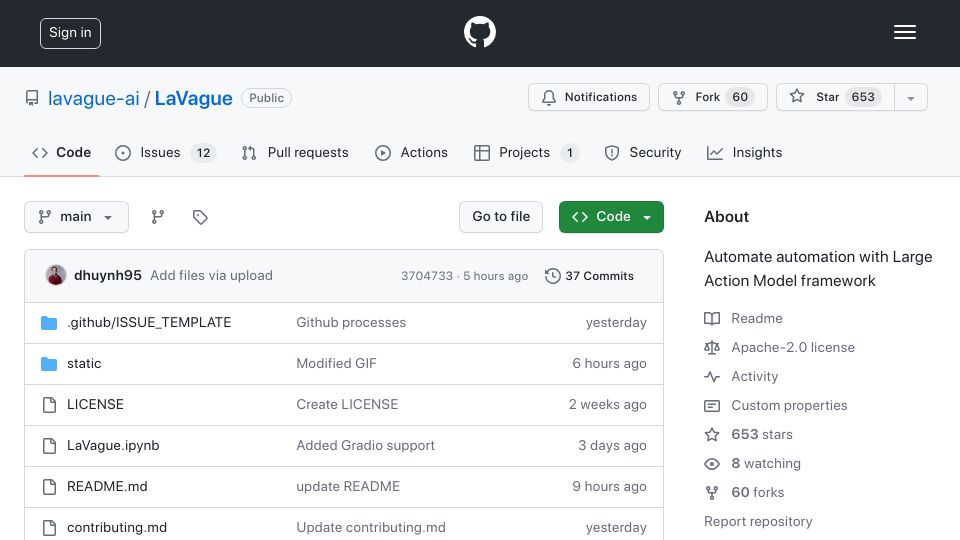The width and height of the screenshot is (960, 540).
Task: Open the Security tab
Action: 643,152
